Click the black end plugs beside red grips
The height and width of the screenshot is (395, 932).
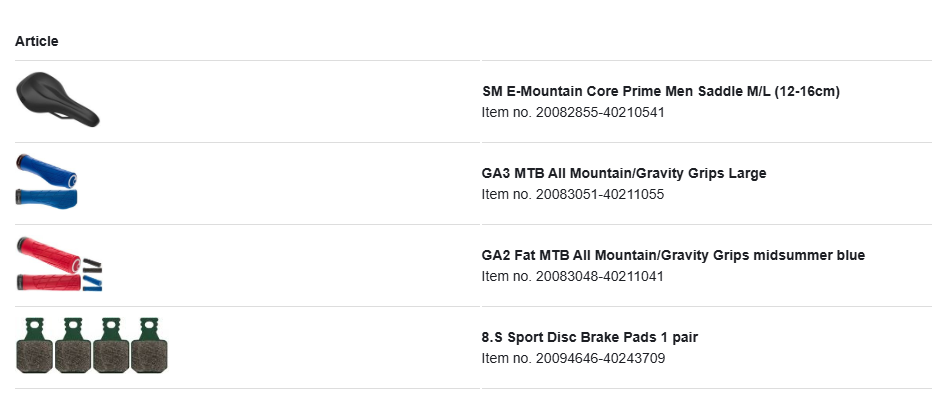coord(92,266)
